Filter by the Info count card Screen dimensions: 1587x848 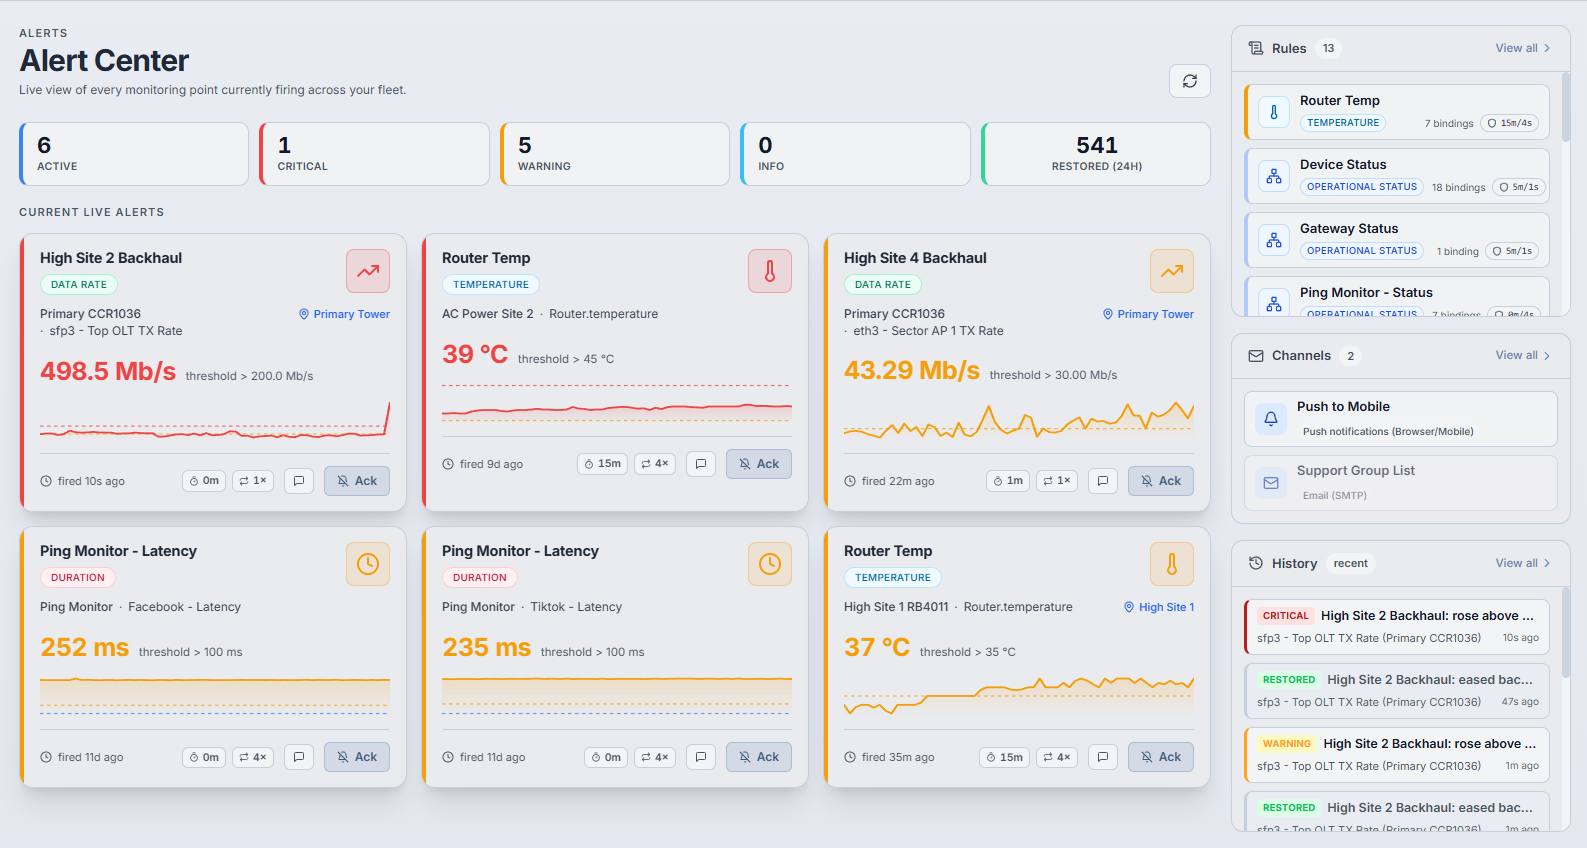(855, 154)
